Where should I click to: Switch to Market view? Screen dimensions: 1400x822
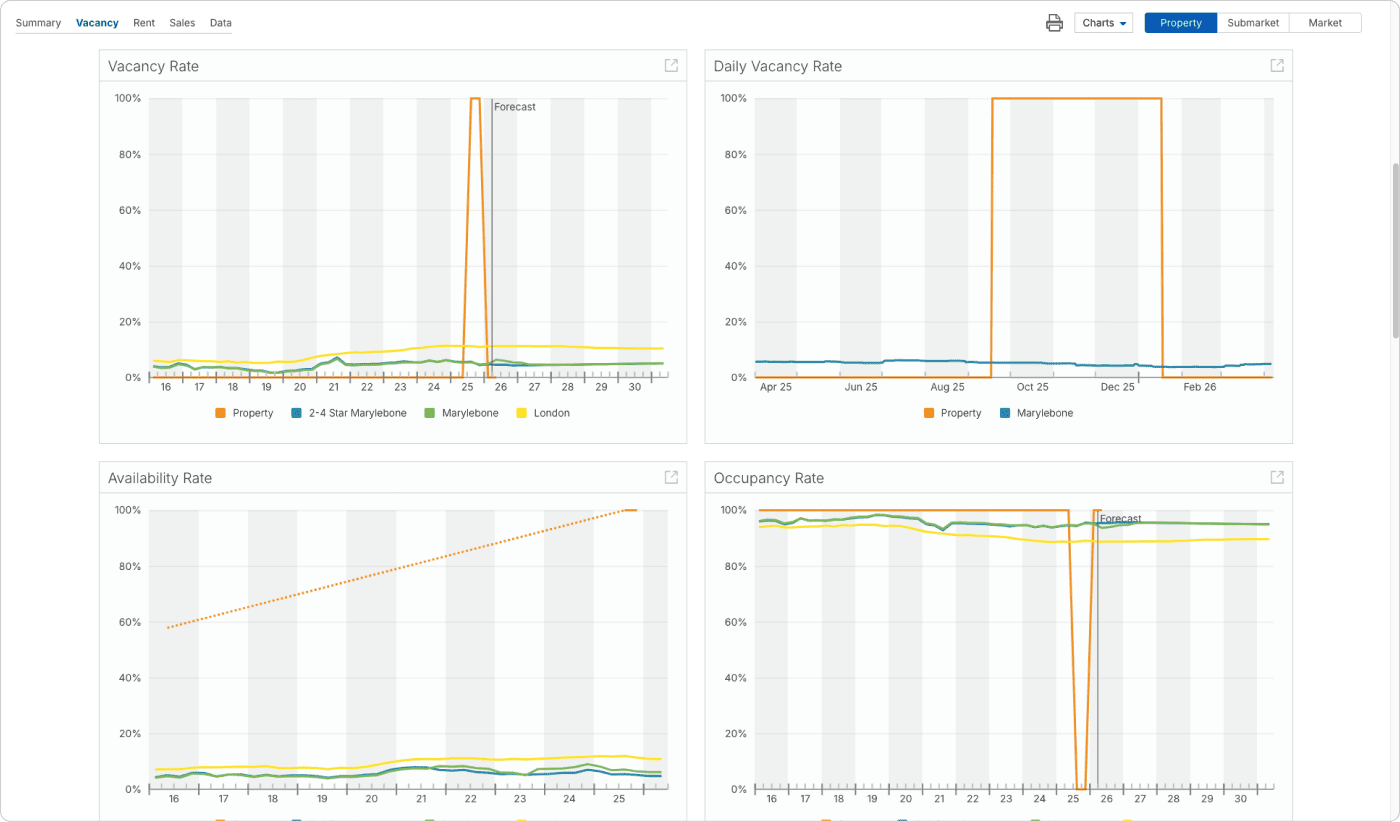tap(1325, 23)
